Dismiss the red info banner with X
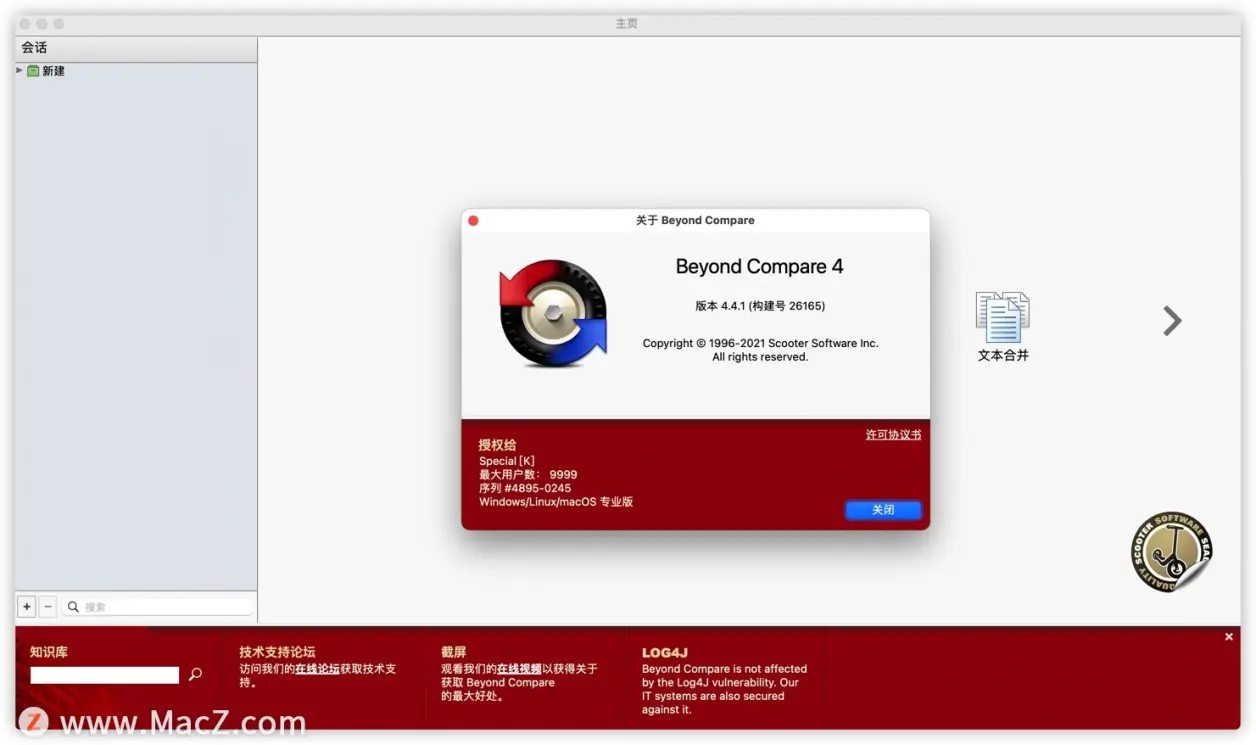Screen dimensions: 1256x745 (x=1229, y=637)
